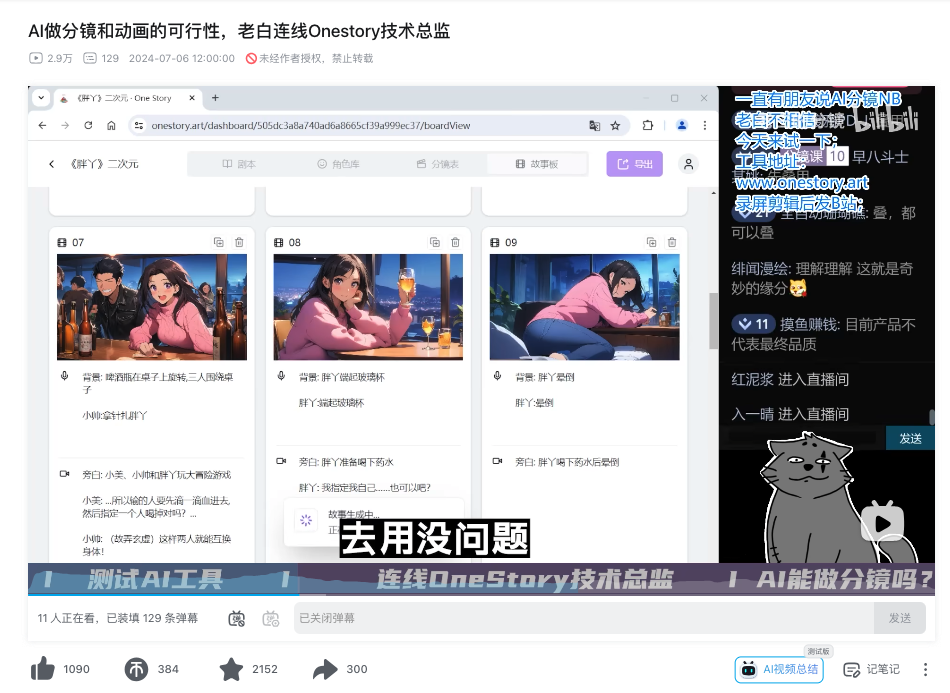Click text 背景: 胖丫端起玻璃杯

342,377
